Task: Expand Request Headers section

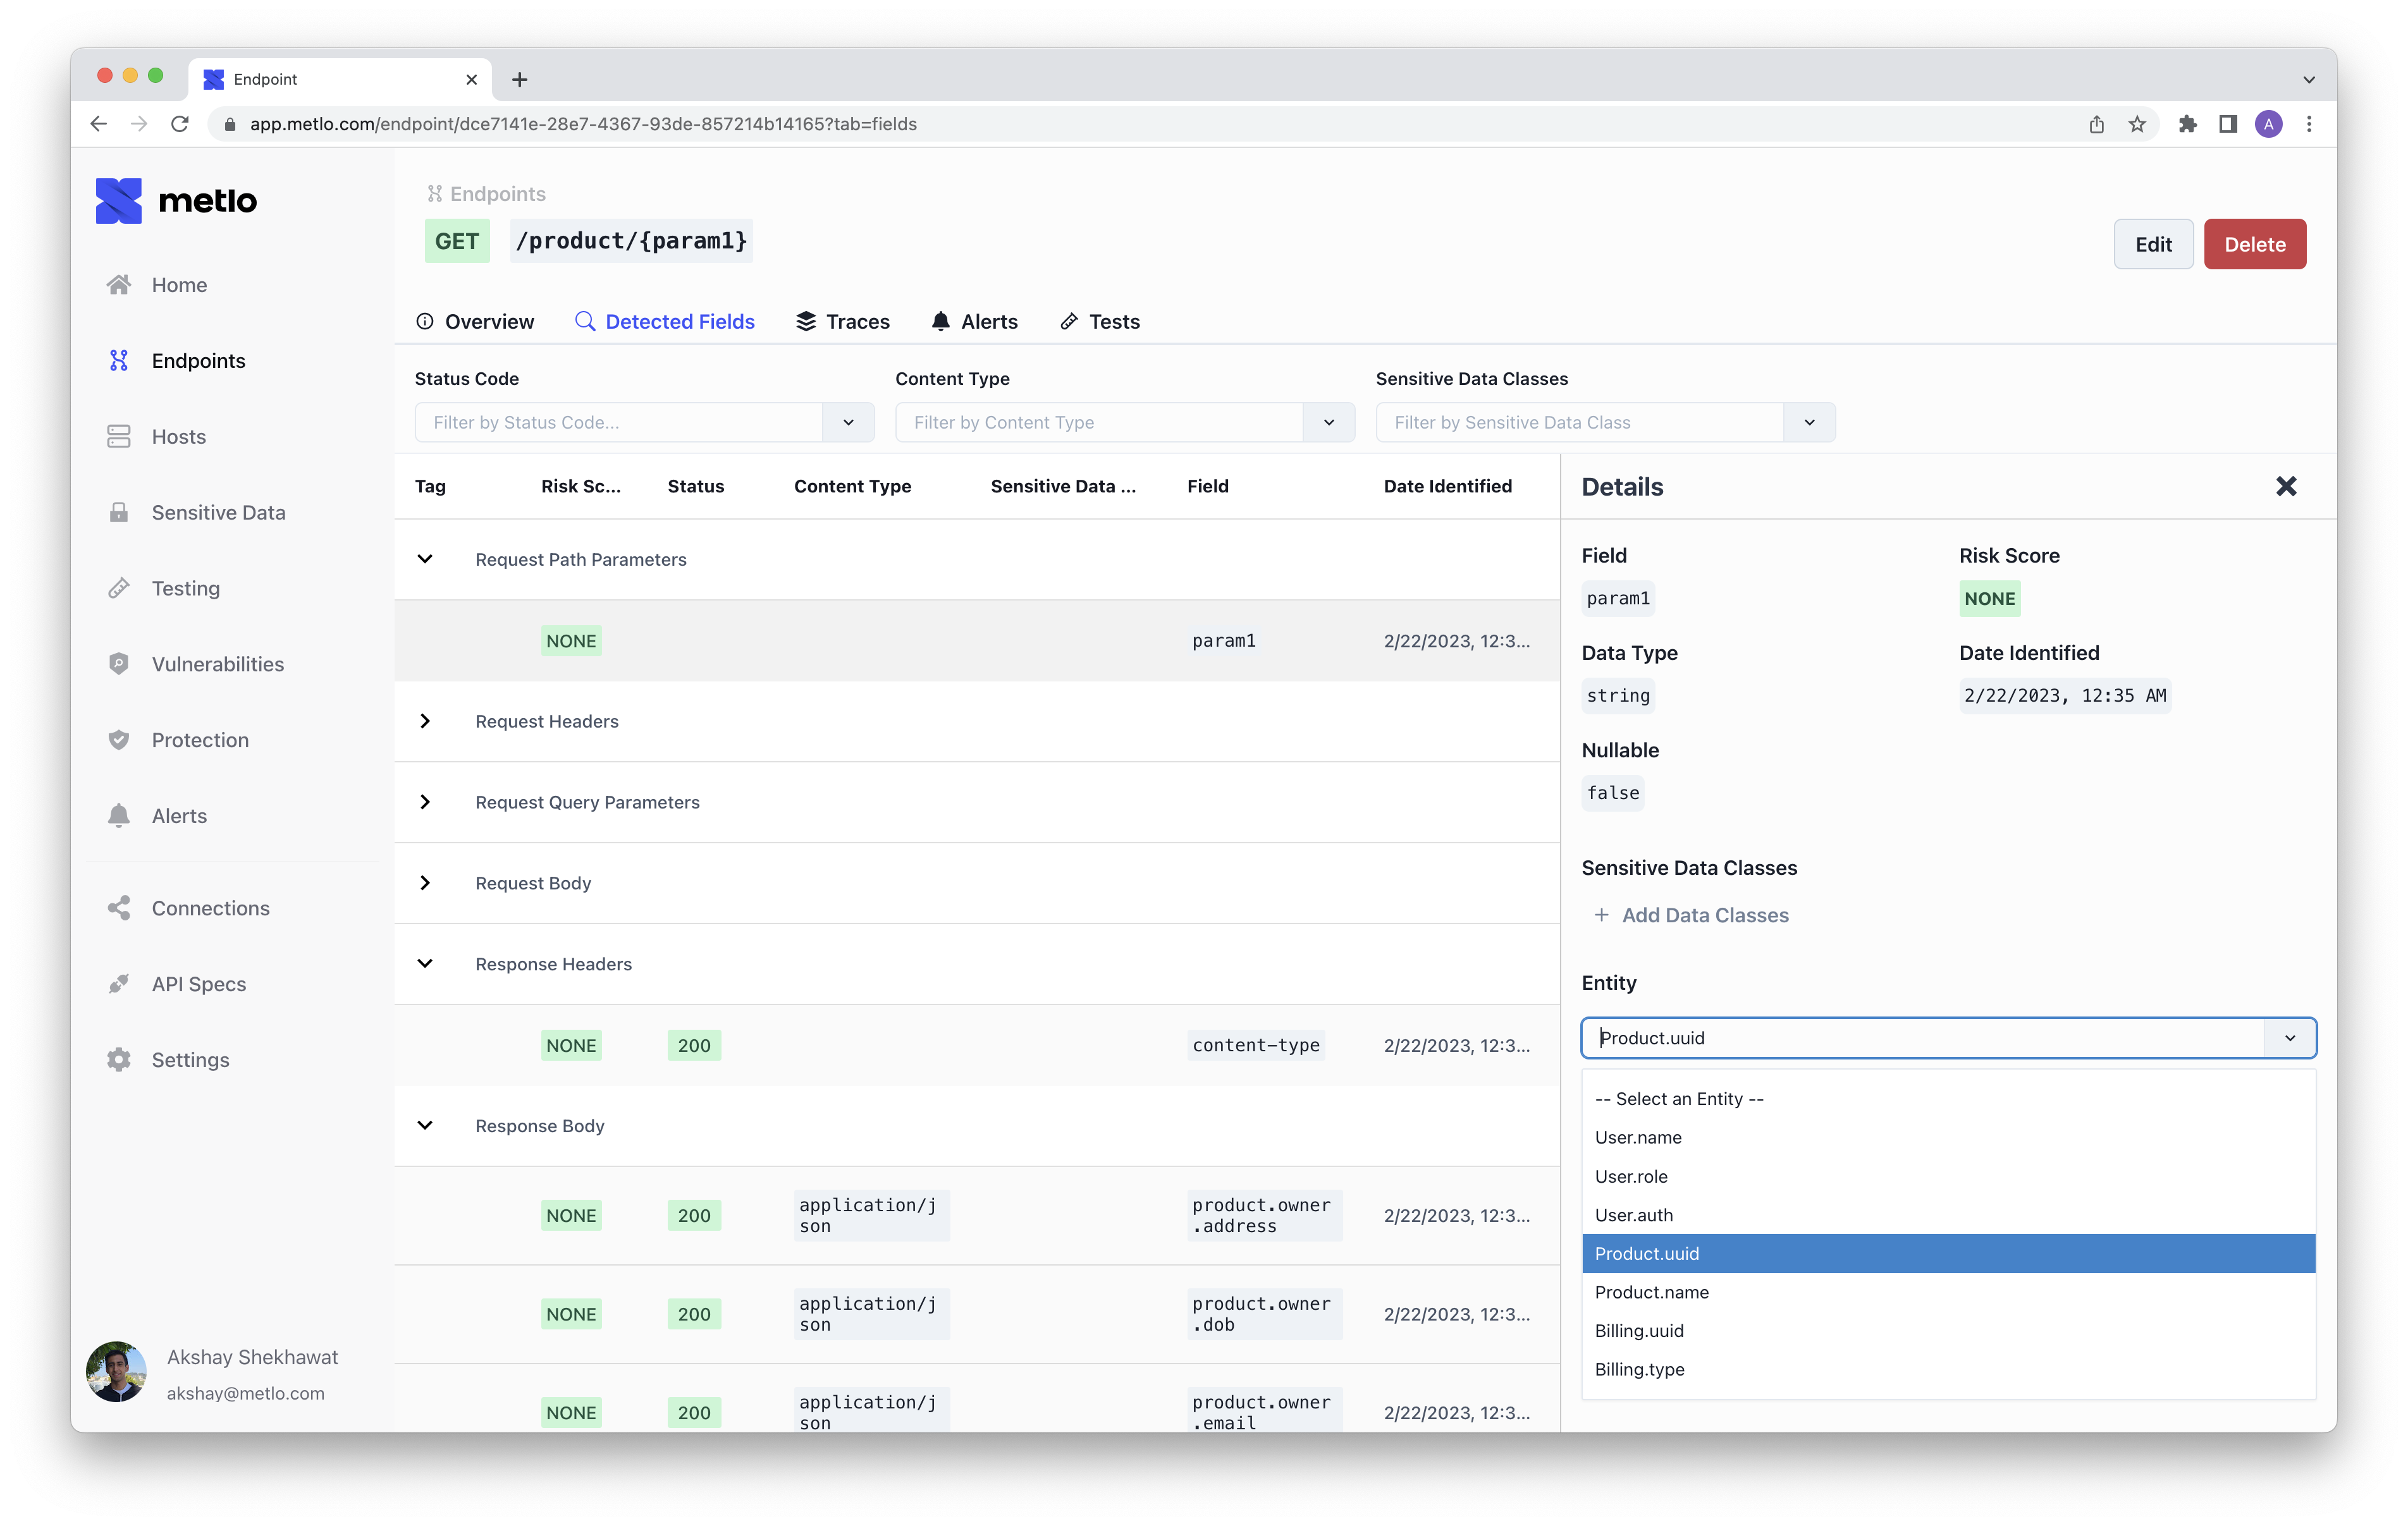Action: (425, 721)
